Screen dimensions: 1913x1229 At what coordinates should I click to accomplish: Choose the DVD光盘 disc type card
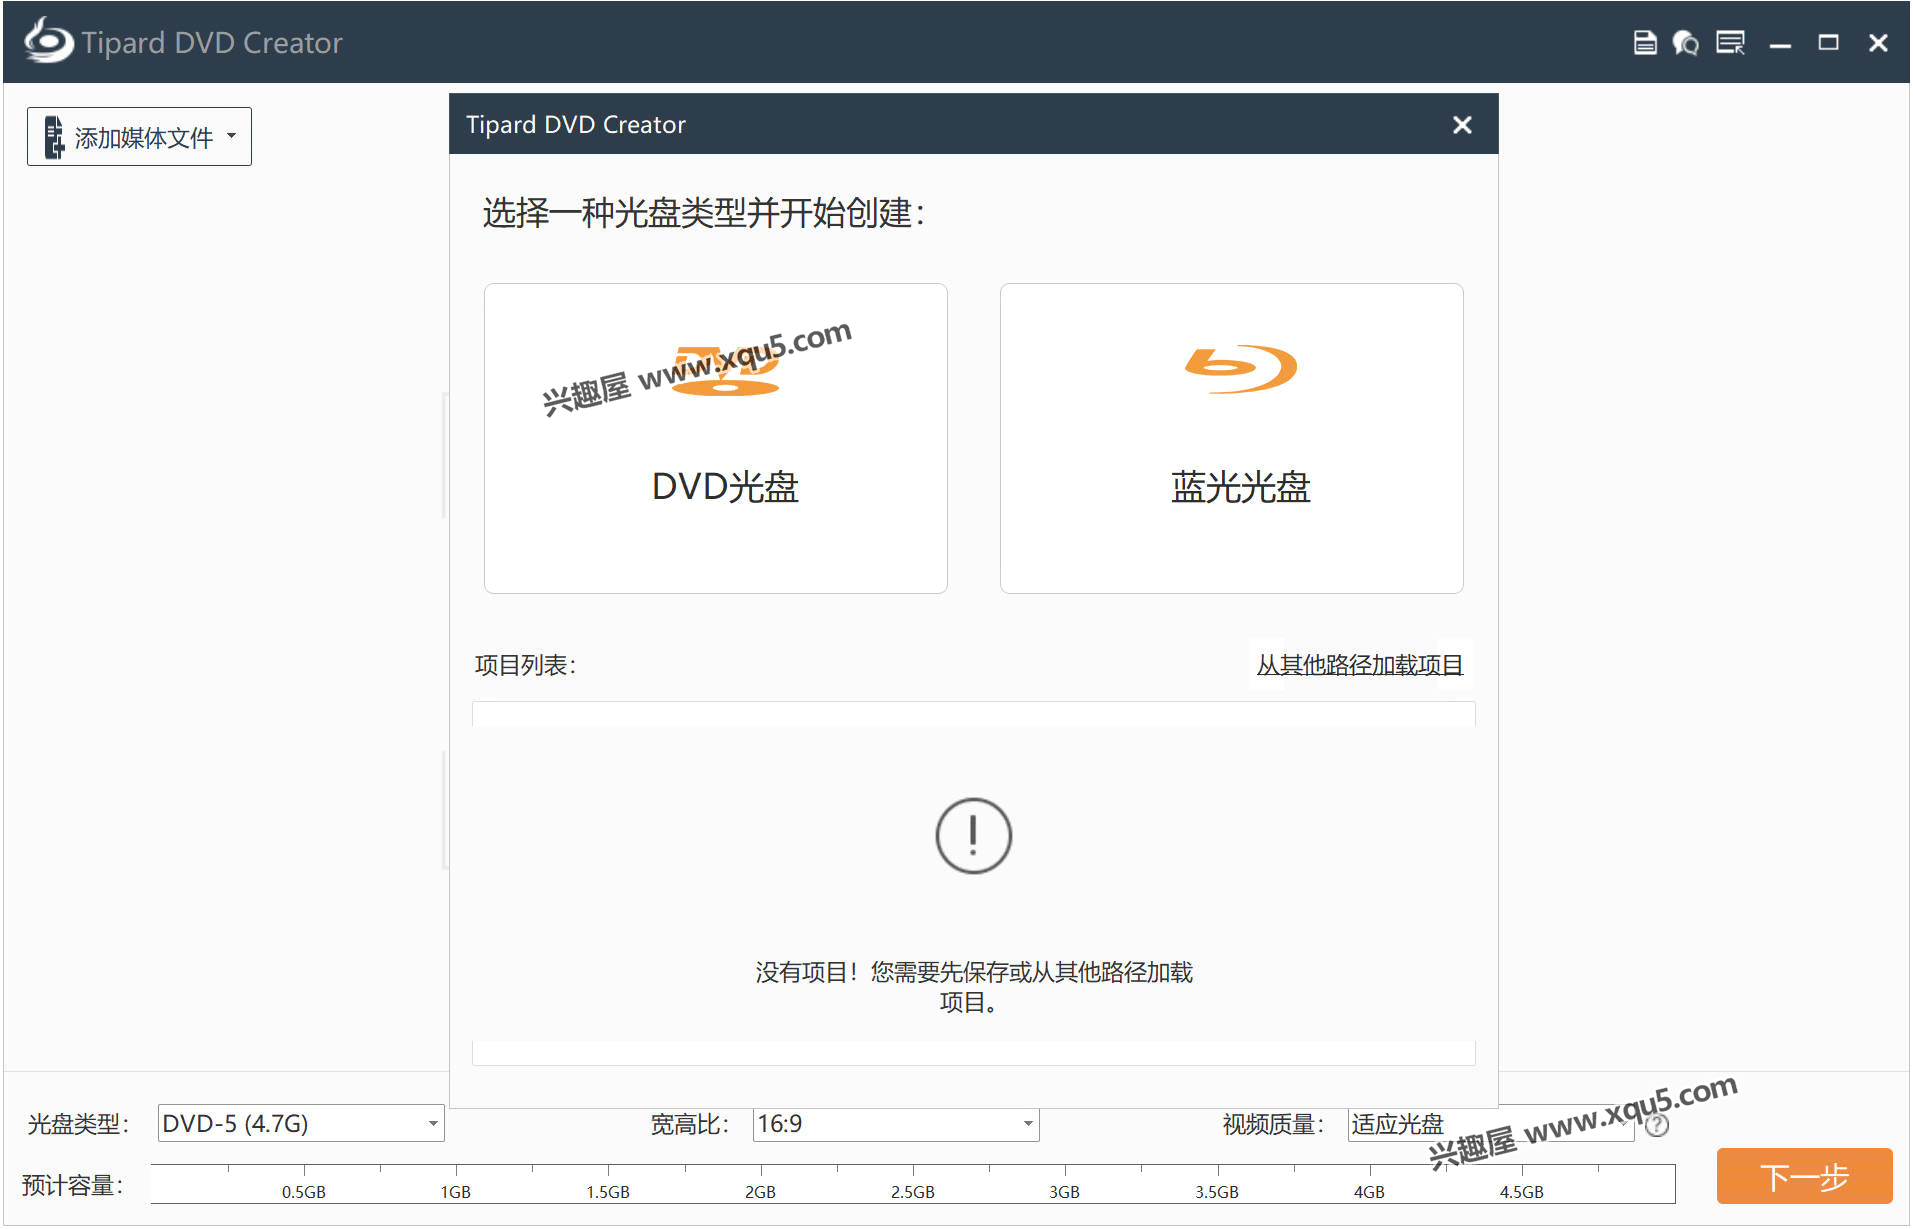click(x=715, y=438)
